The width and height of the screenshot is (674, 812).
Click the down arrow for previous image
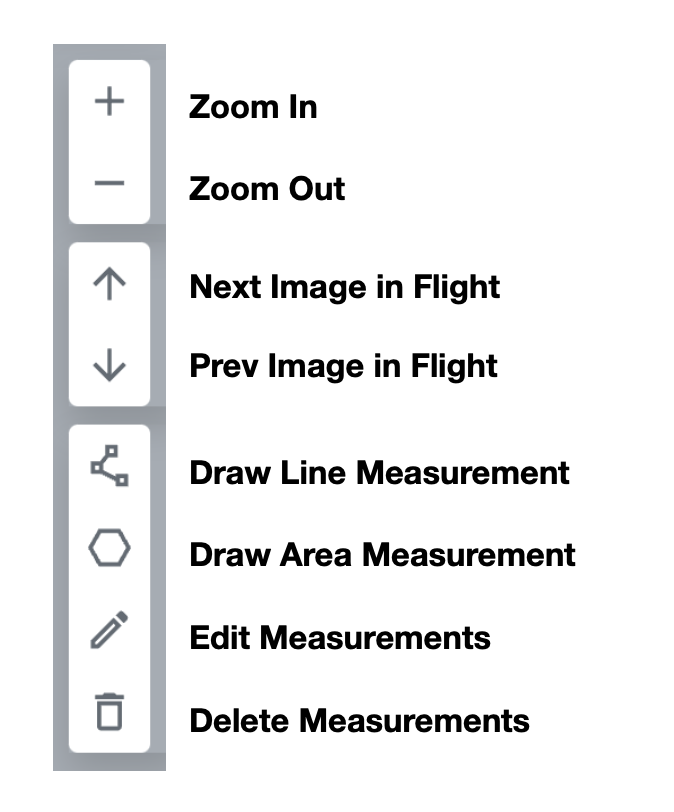[109, 366]
